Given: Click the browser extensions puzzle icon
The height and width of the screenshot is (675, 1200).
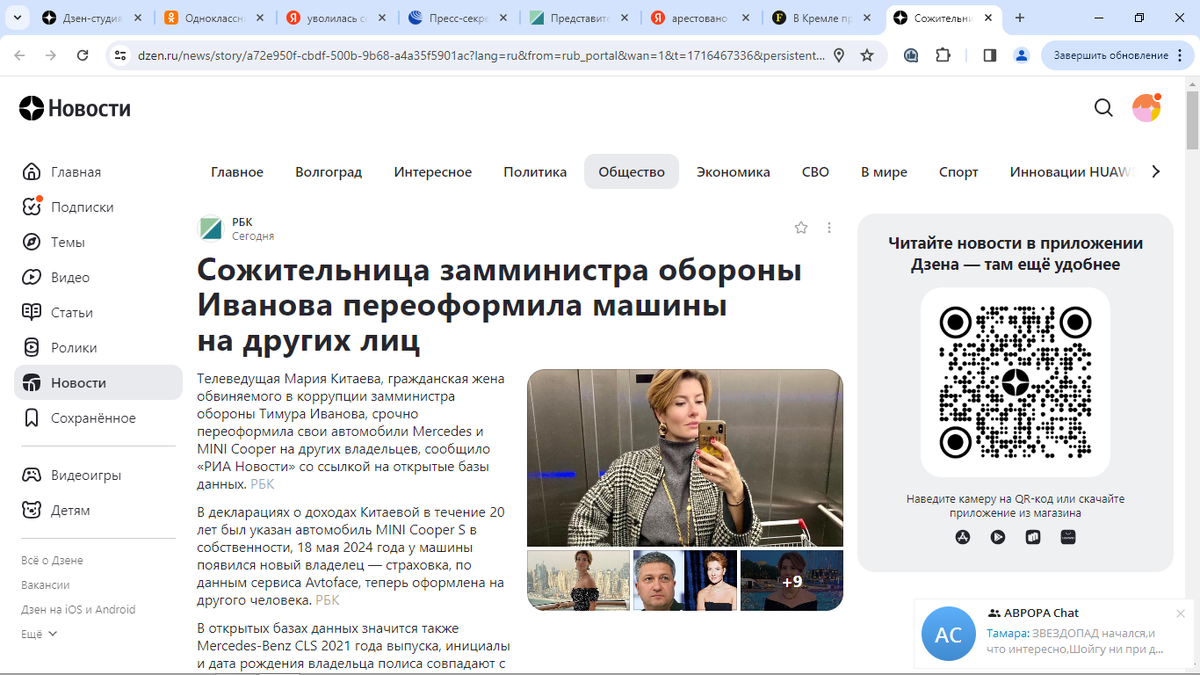Looking at the screenshot, I should [942, 55].
